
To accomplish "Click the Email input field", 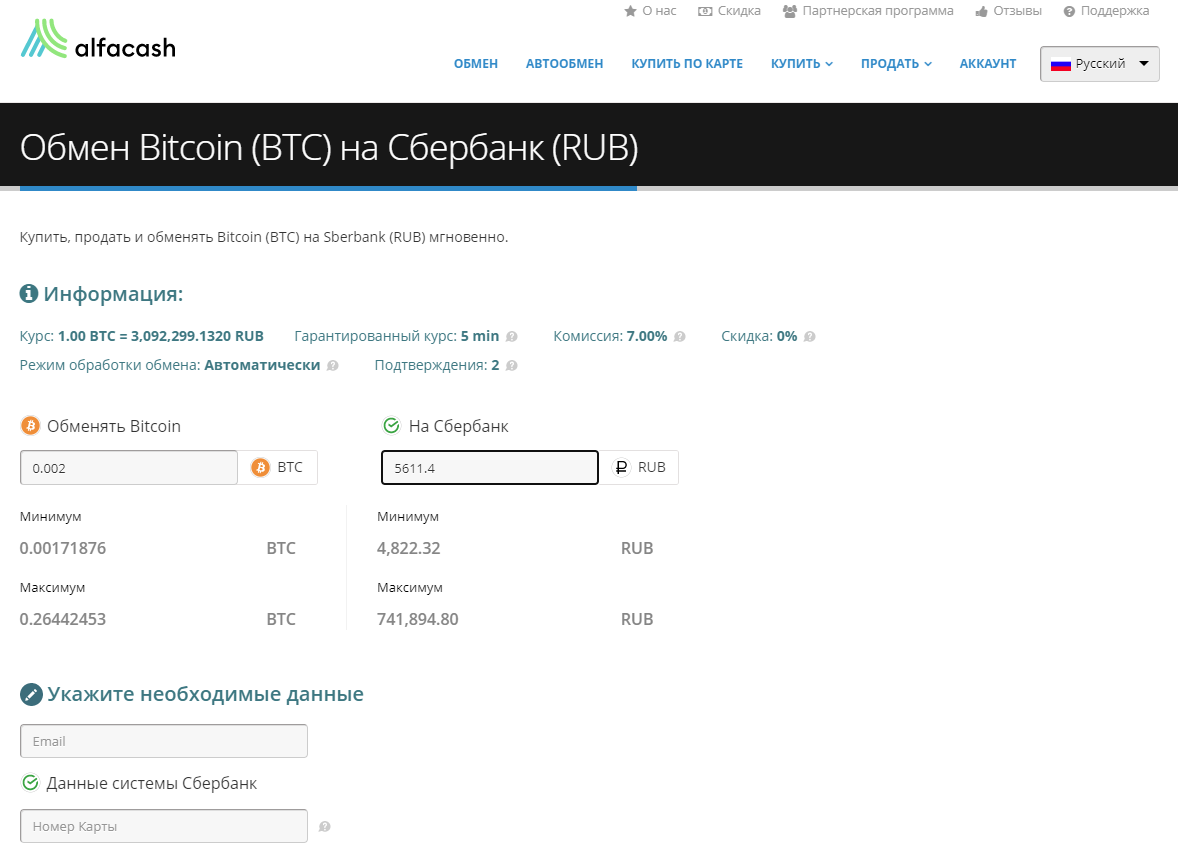I will point(164,741).
